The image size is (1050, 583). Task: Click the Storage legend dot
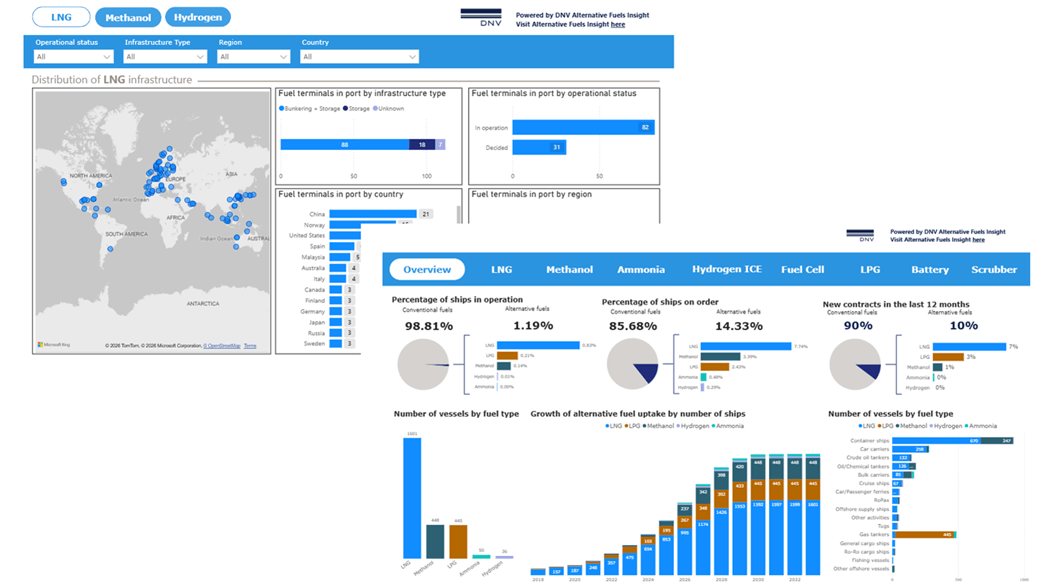pyautogui.click(x=346, y=108)
